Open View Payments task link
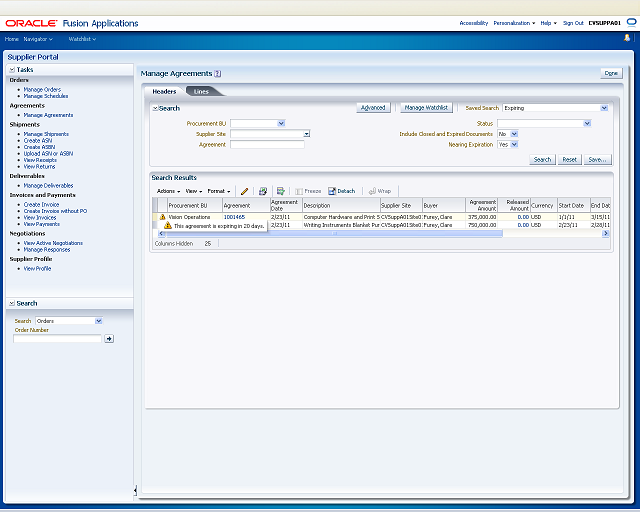The height and width of the screenshot is (512, 640). (x=42, y=224)
